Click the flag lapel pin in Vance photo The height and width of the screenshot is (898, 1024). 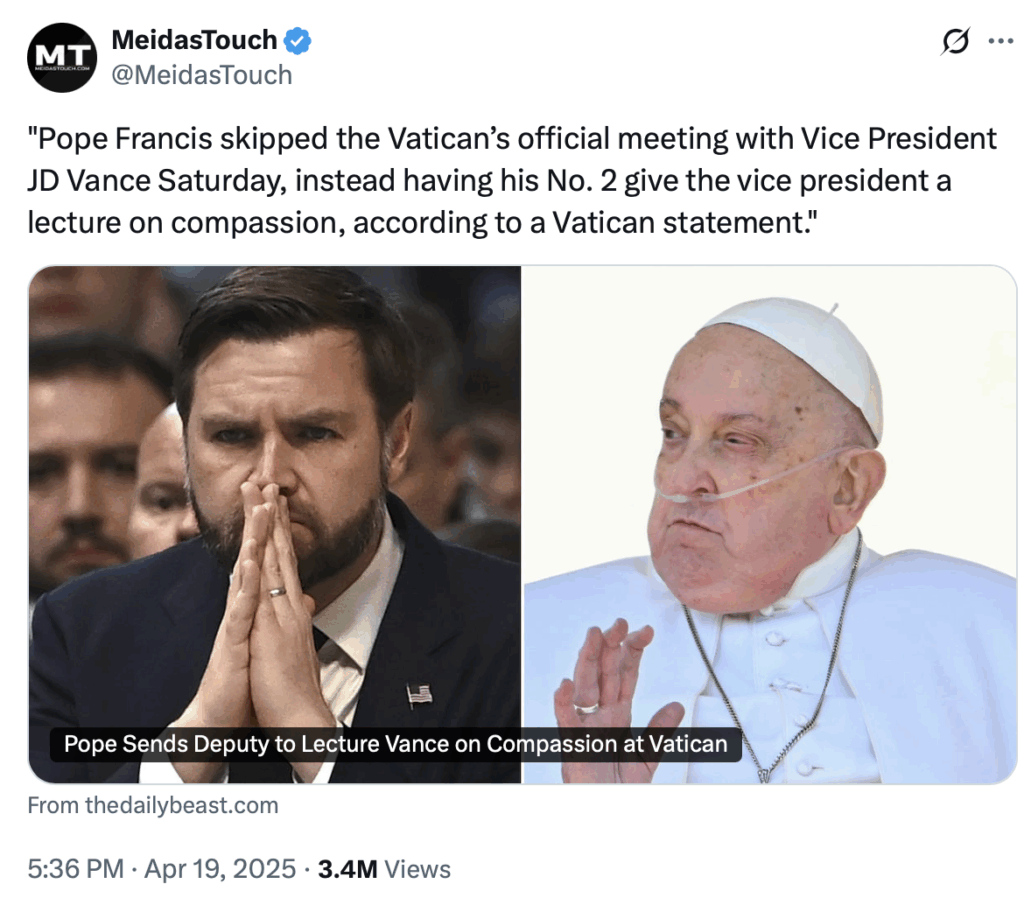point(419,694)
